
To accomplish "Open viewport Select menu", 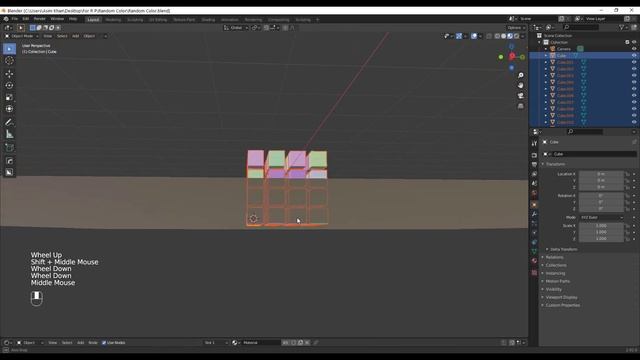I will [62, 36].
